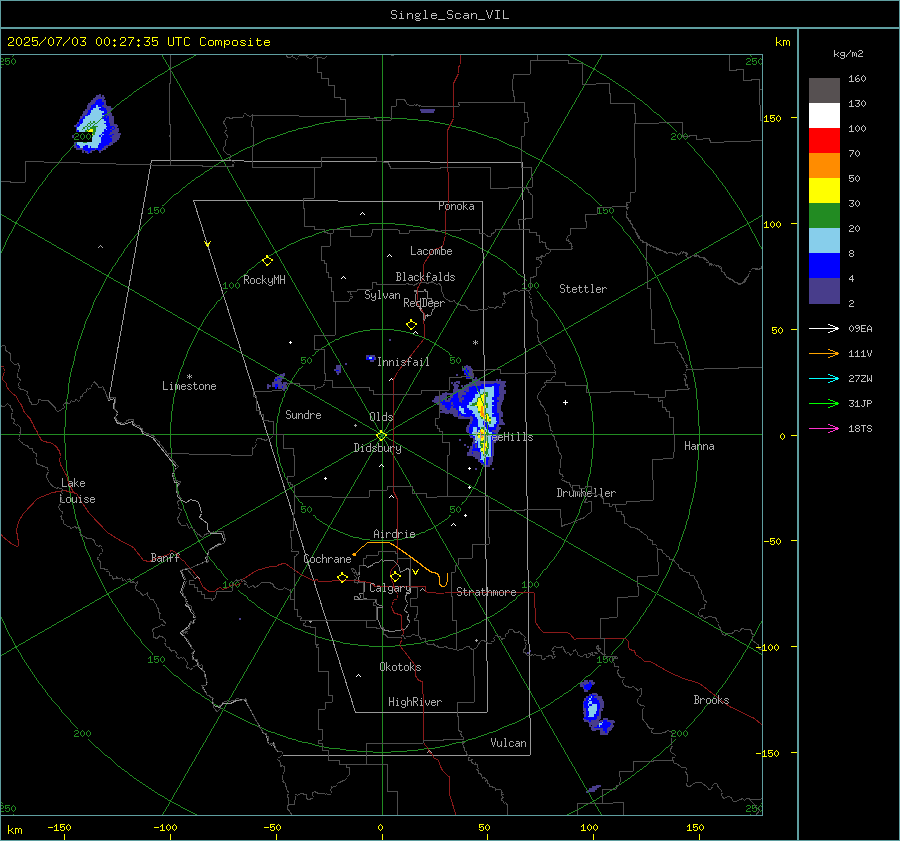Pick the orange 50-70 color swatch
The height and width of the screenshot is (841, 900).
824,165
